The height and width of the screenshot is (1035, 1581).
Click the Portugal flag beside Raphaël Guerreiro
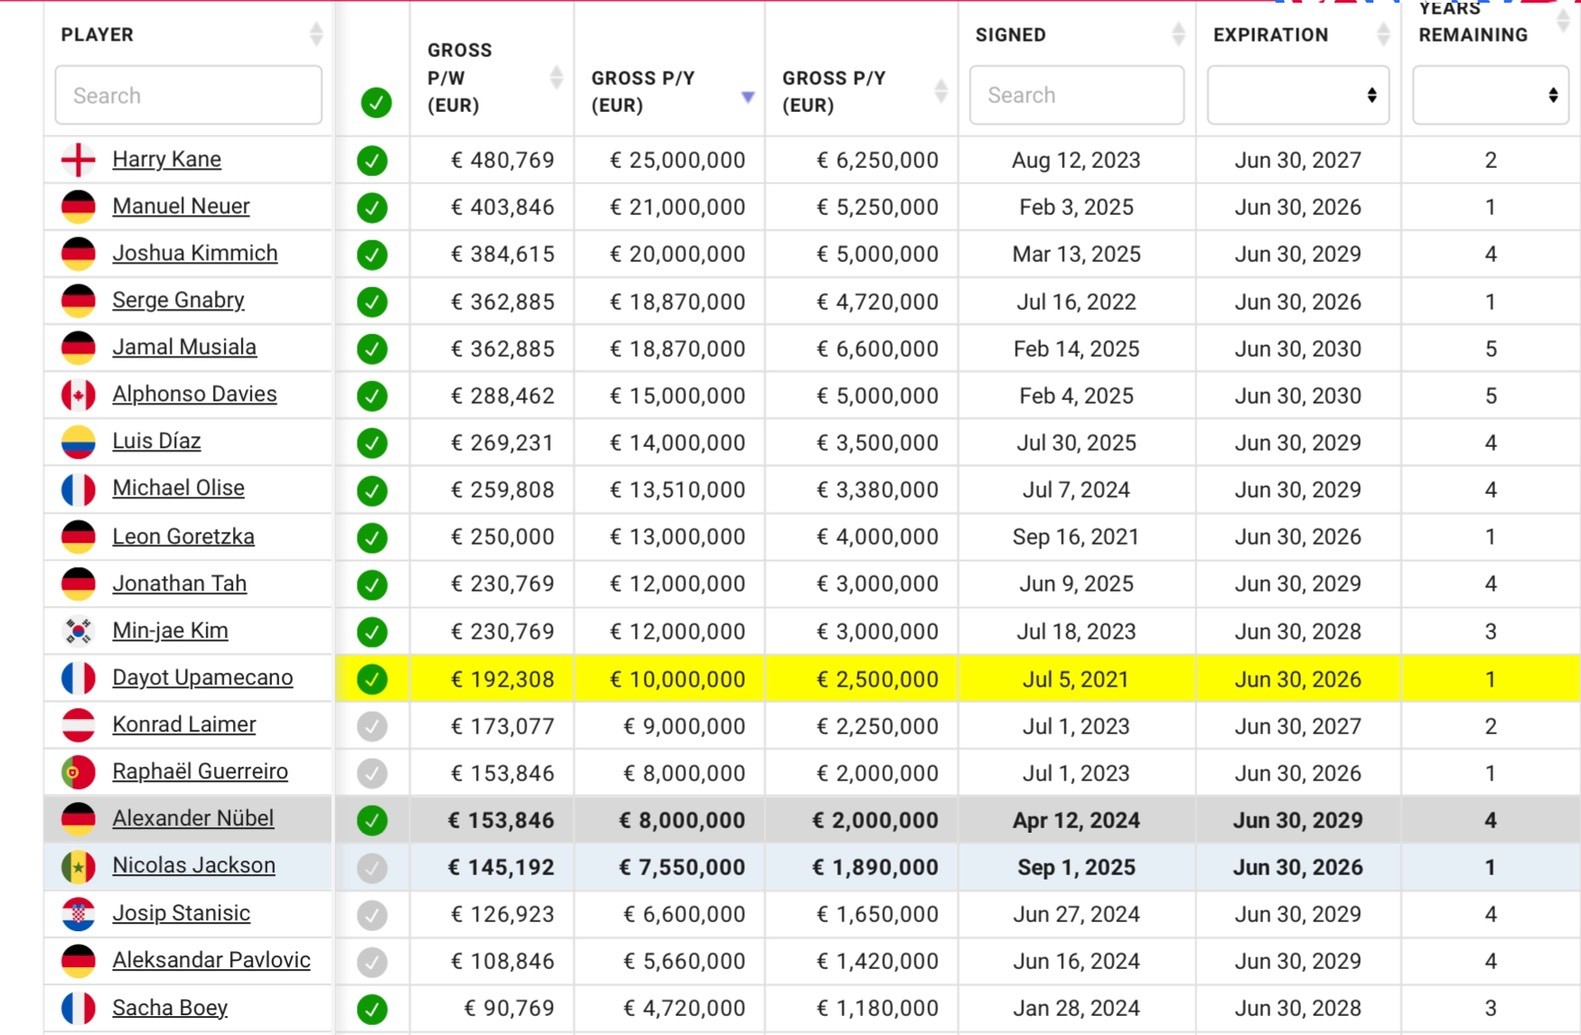tap(78, 772)
